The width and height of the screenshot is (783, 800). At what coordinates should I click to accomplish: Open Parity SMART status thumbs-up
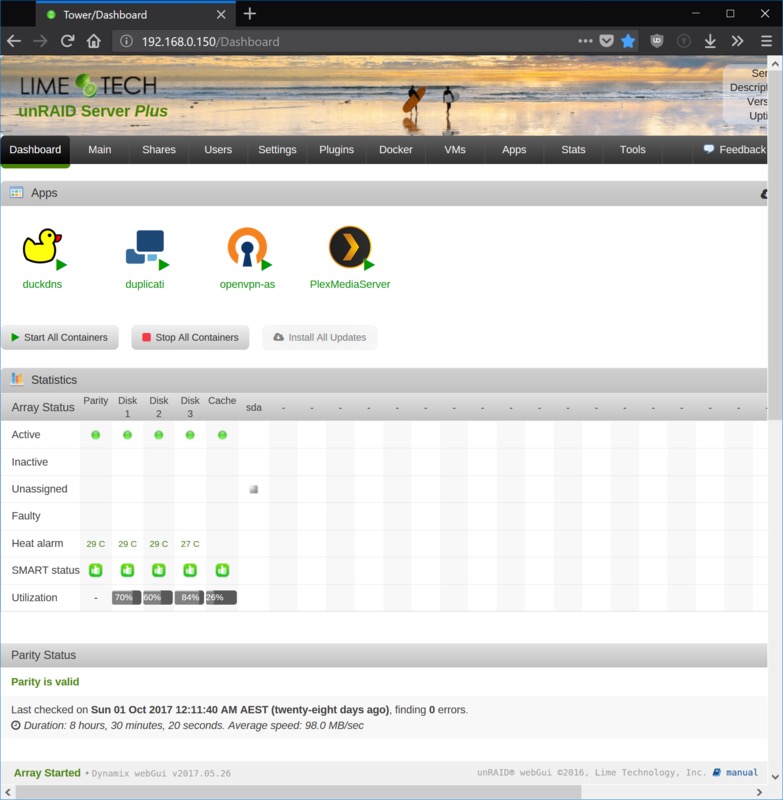pyautogui.click(x=95, y=570)
